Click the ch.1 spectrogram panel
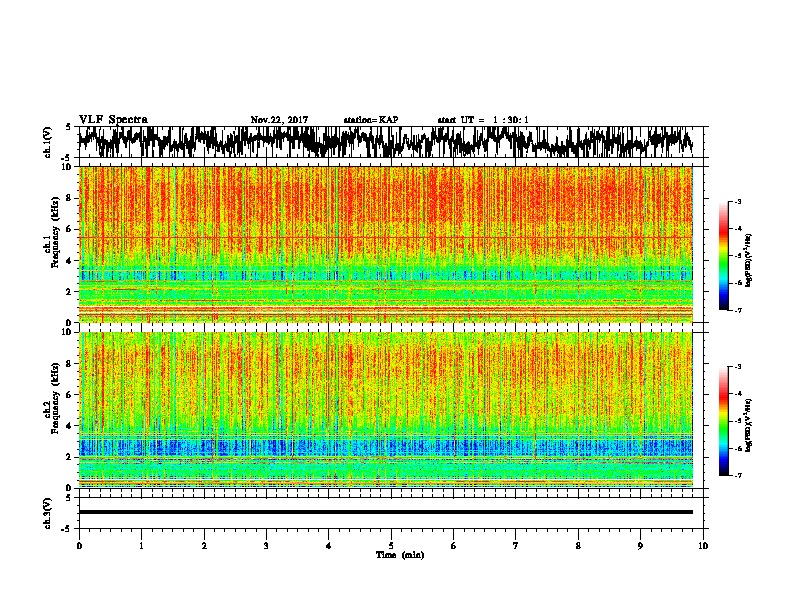Screen dimensions: 792x612 point(386,244)
